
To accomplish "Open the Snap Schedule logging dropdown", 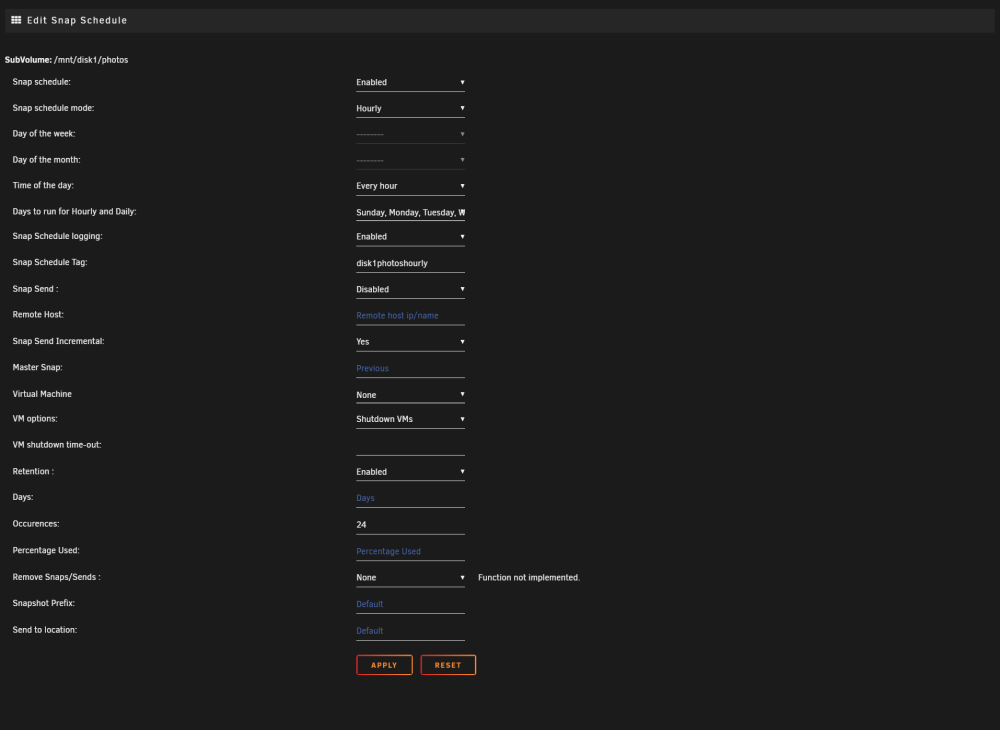I will (x=410, y=237).
